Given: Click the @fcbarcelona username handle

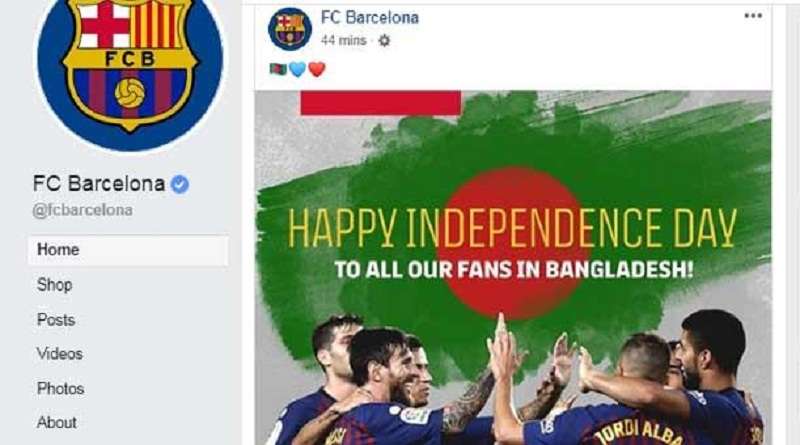Looking at the screenshot, I should 83,210.
